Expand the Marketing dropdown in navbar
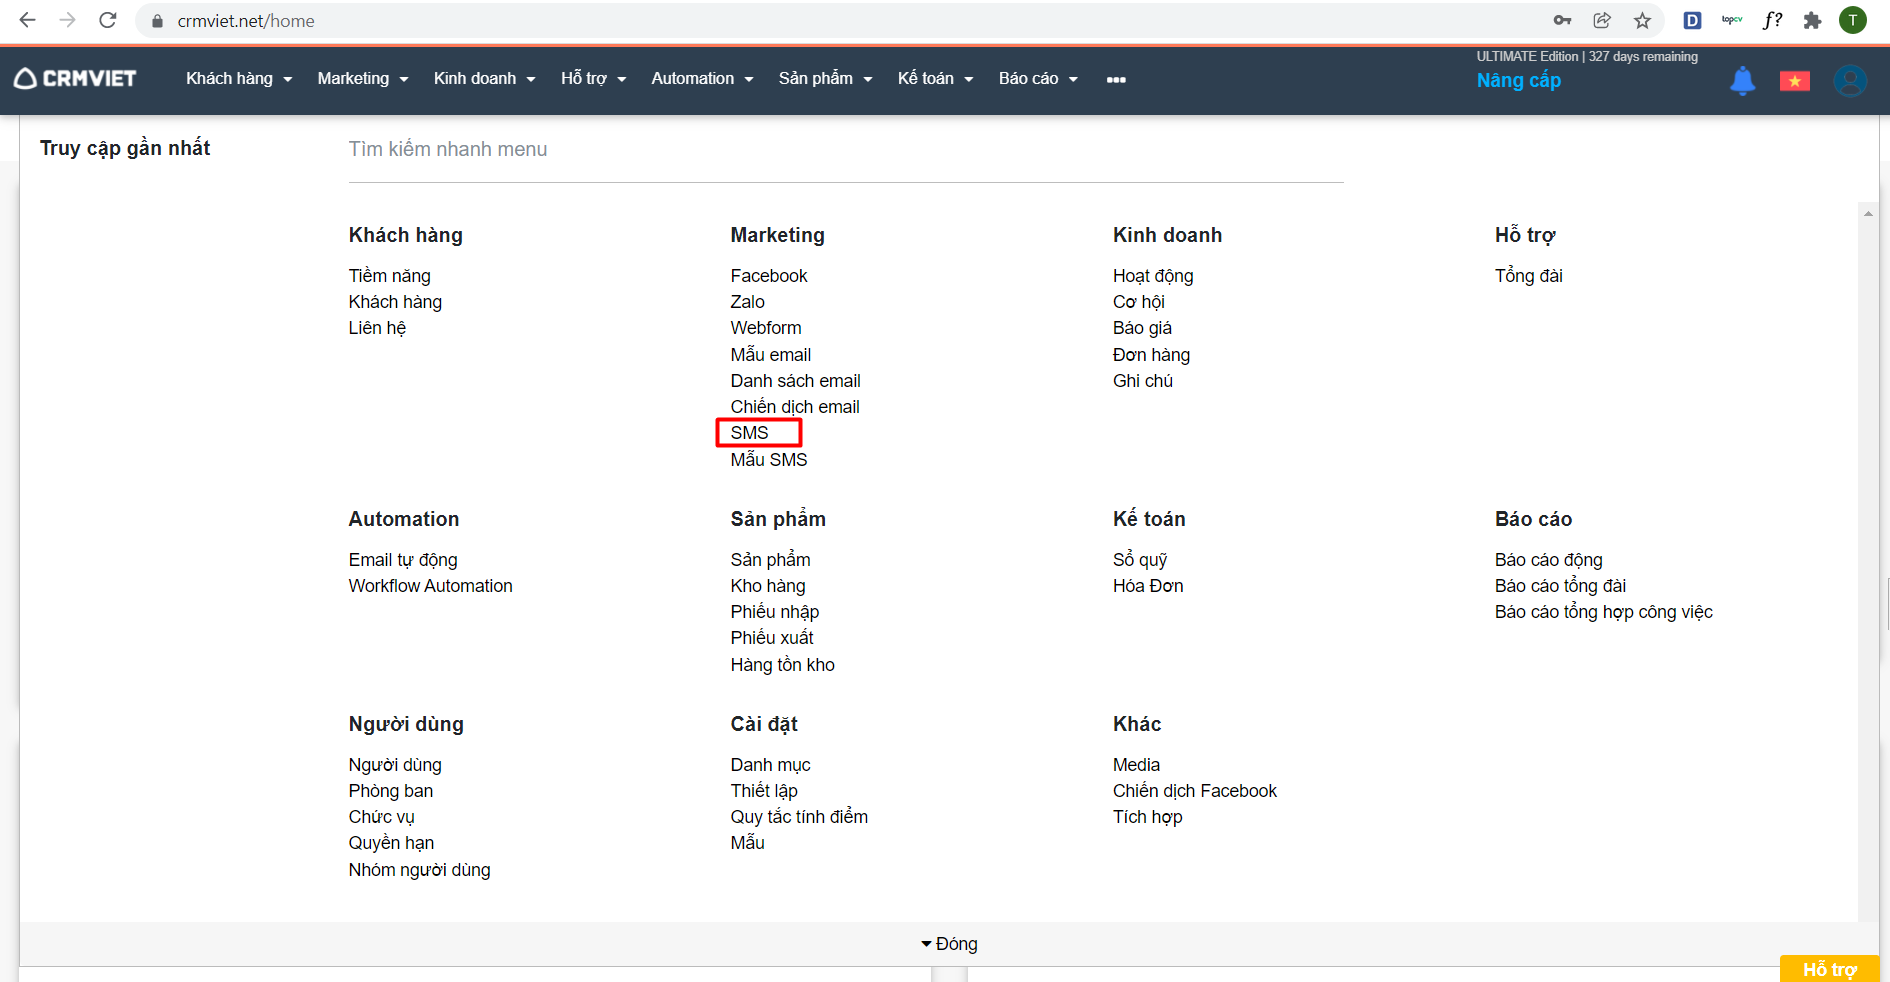The image size is (1890, 982). click(362, 79)
